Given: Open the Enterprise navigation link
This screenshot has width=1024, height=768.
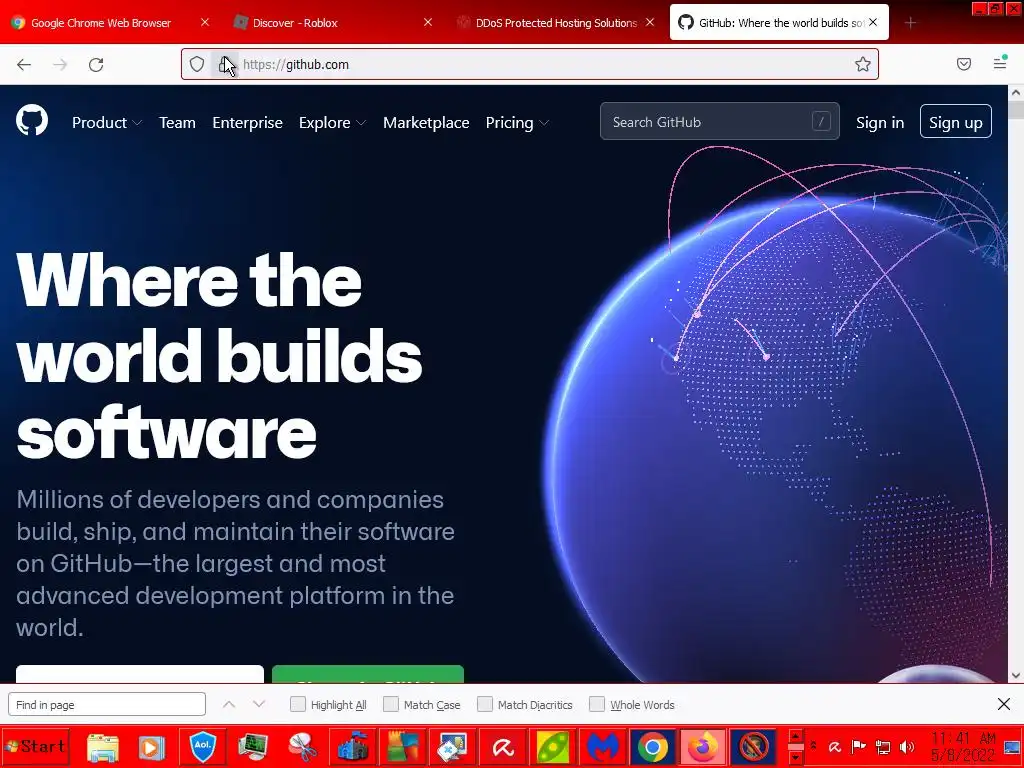Looking at the screenshot, I should 248,122.
